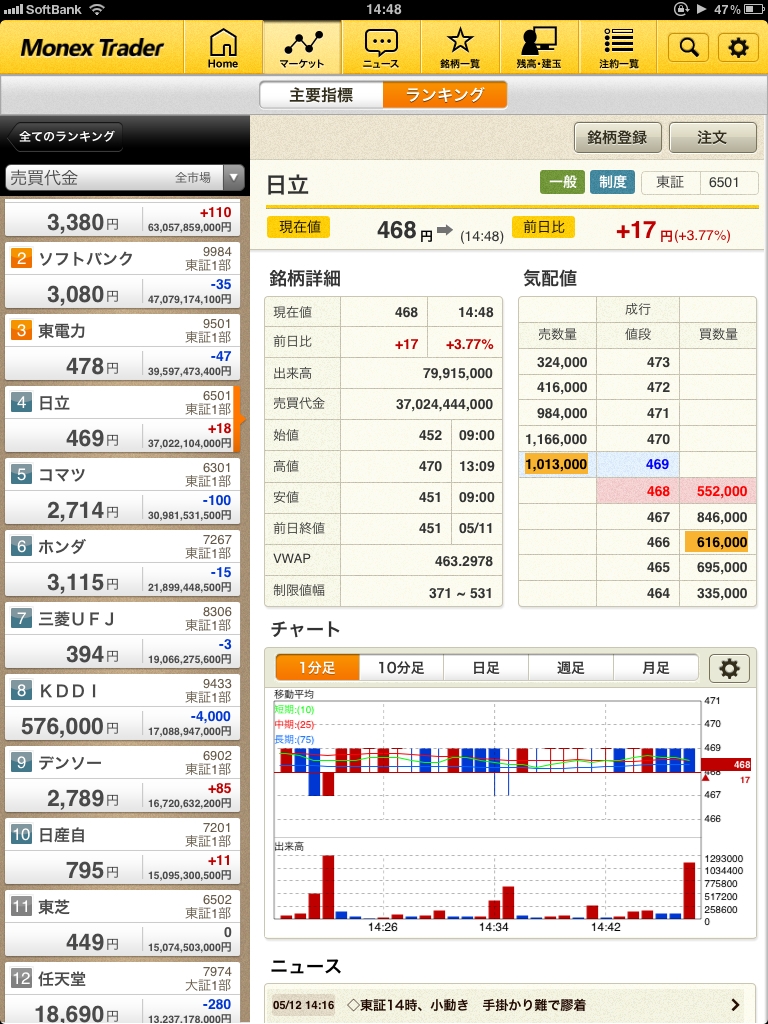Tap the 468 bid price cell
Screen dimensions: 768x1024
(x=638, y=490)
